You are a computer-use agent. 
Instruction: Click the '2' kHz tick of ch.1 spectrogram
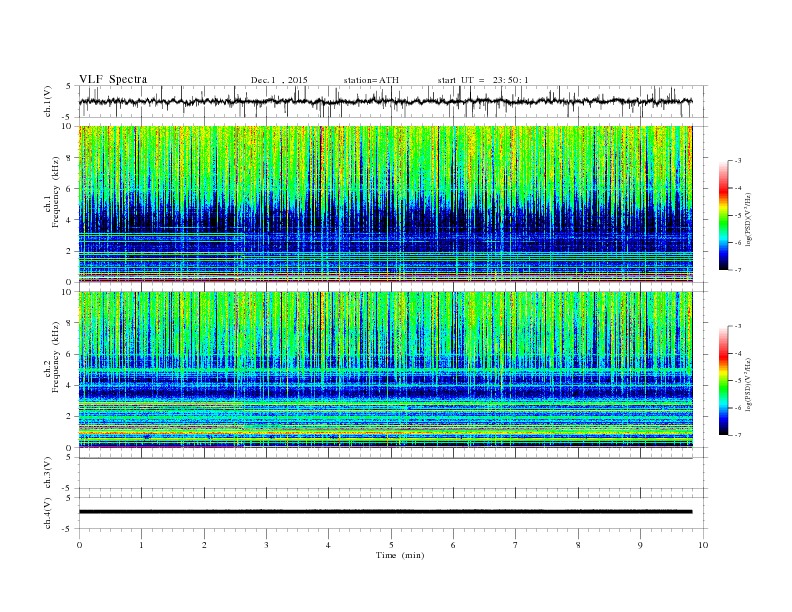click(x=69, y=251)
